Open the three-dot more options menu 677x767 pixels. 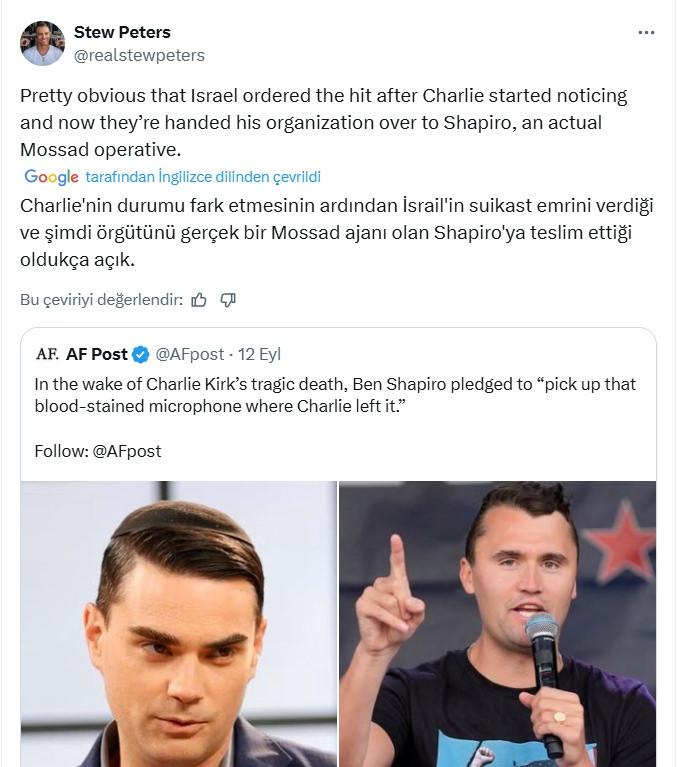click(646, 33)
